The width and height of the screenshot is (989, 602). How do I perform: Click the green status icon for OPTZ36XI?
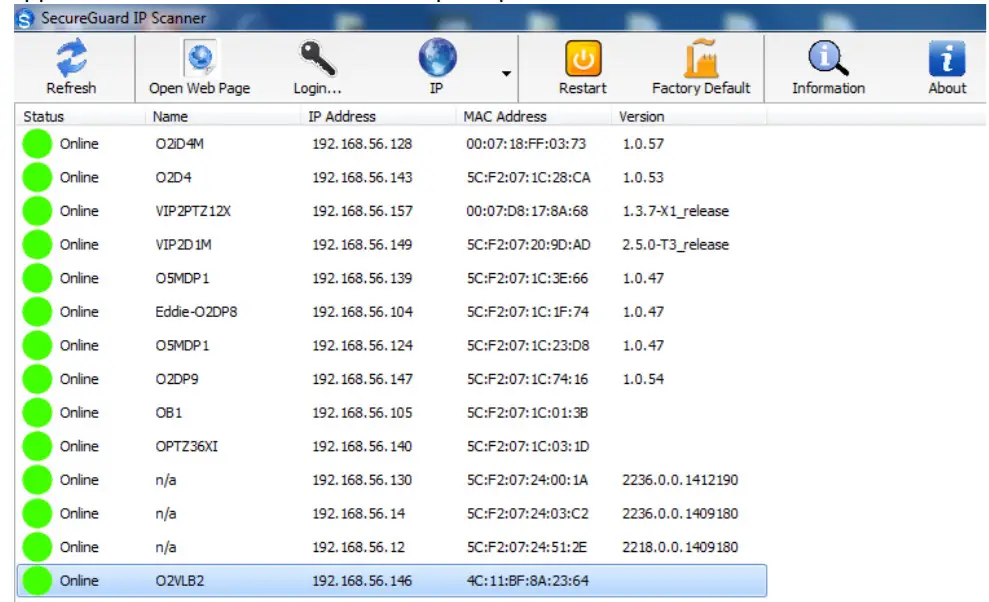click(37, 446)
